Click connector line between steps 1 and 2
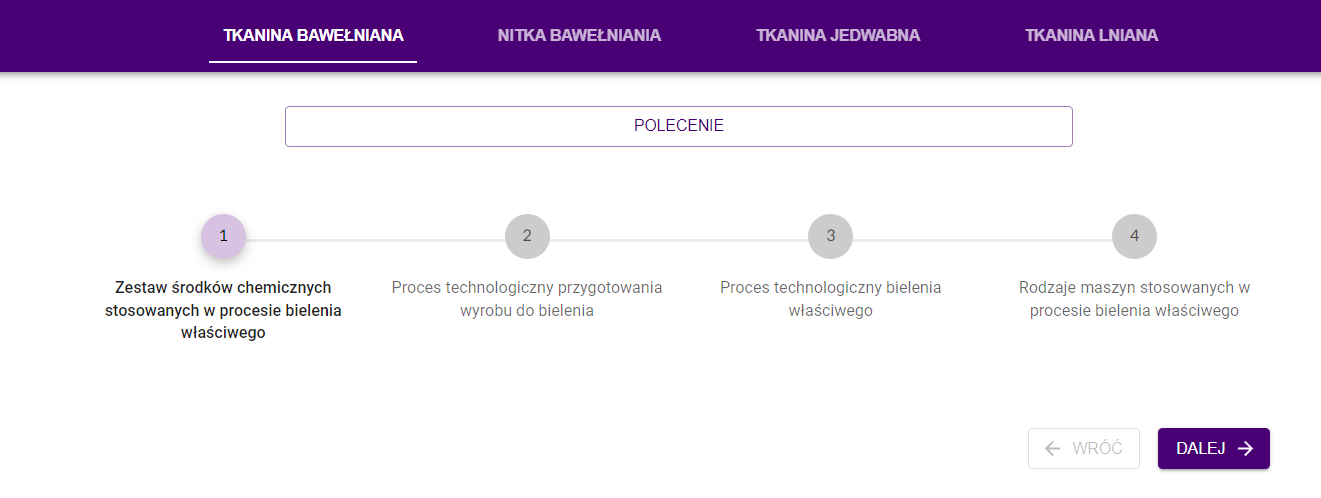 (x=375, y=240)
